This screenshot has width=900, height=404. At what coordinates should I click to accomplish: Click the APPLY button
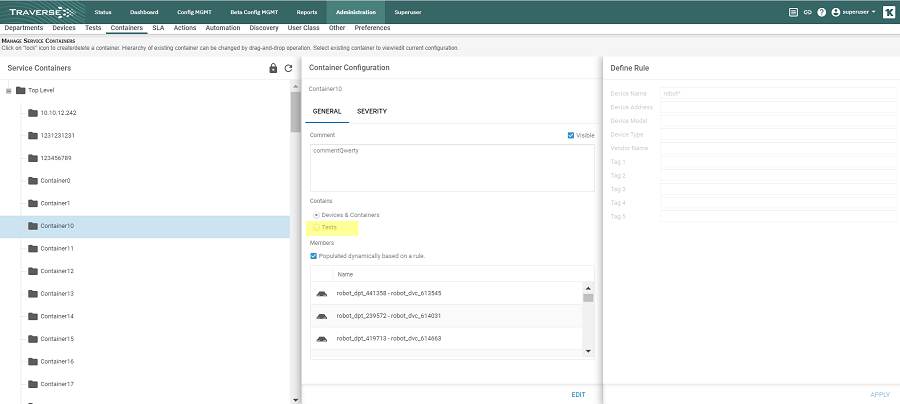tap(880, 395)
